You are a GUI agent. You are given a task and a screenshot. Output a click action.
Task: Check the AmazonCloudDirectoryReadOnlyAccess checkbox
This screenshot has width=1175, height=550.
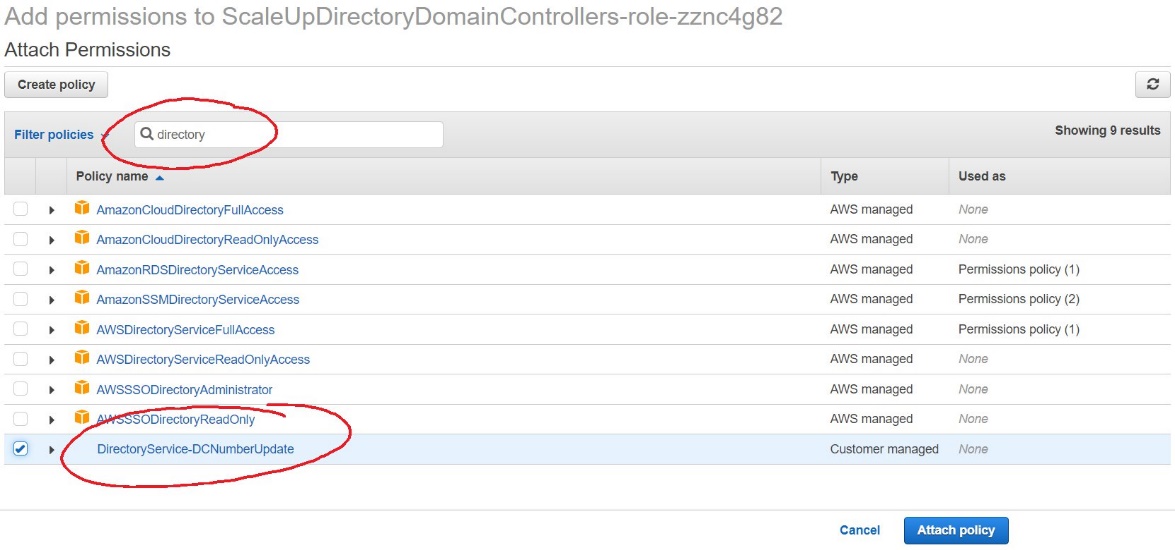(x=20, y=239)
